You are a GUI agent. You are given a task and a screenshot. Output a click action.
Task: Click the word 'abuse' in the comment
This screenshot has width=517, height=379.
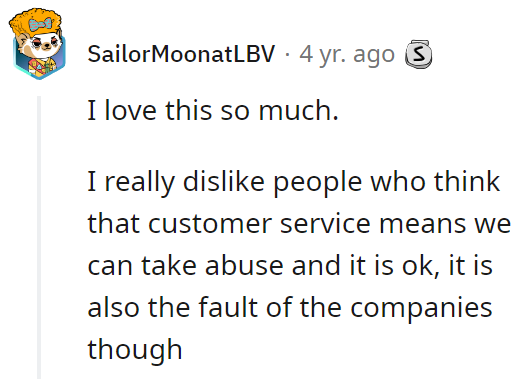tap(244, 265)
